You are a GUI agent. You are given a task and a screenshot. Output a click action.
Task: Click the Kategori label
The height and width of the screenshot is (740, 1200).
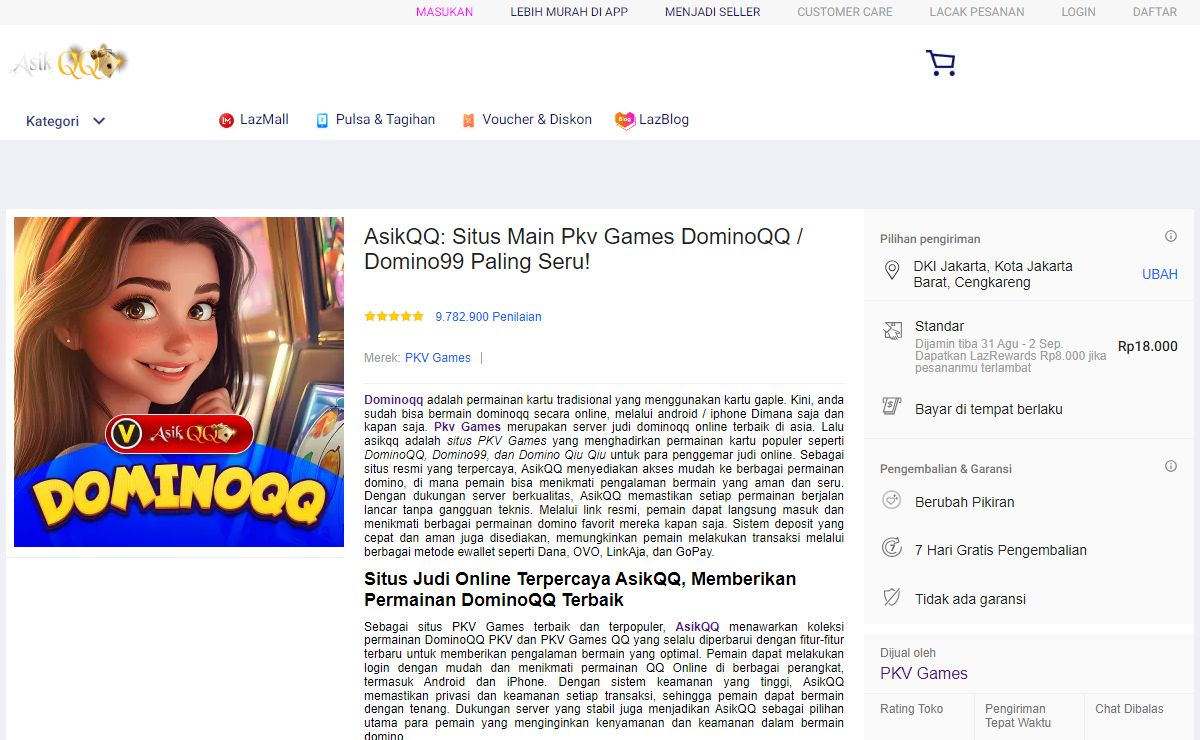(52, 121)
